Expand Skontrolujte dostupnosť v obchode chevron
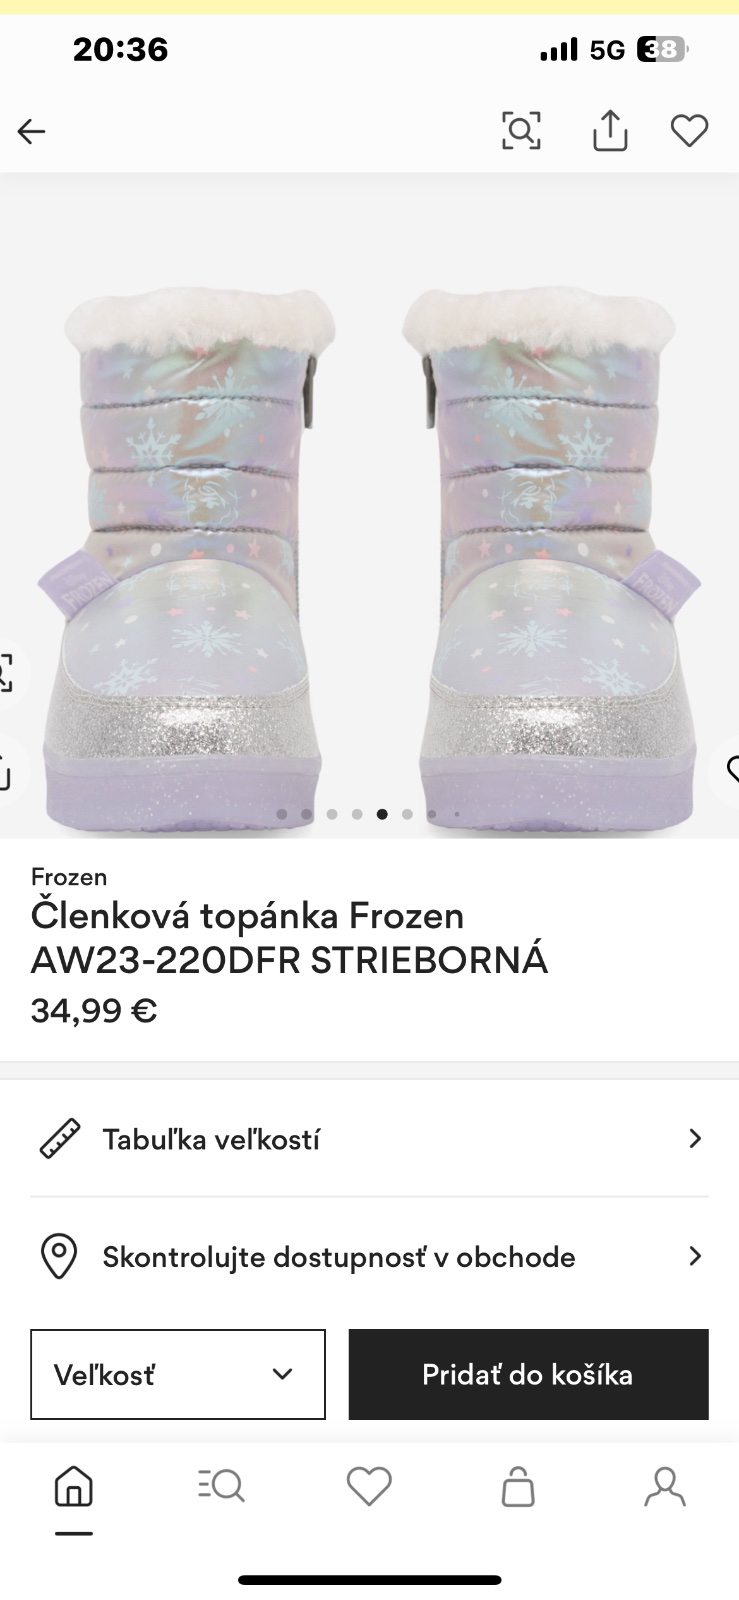Image resolution: width=739 pixels, height=1600 pixels. pos(695,1256)
